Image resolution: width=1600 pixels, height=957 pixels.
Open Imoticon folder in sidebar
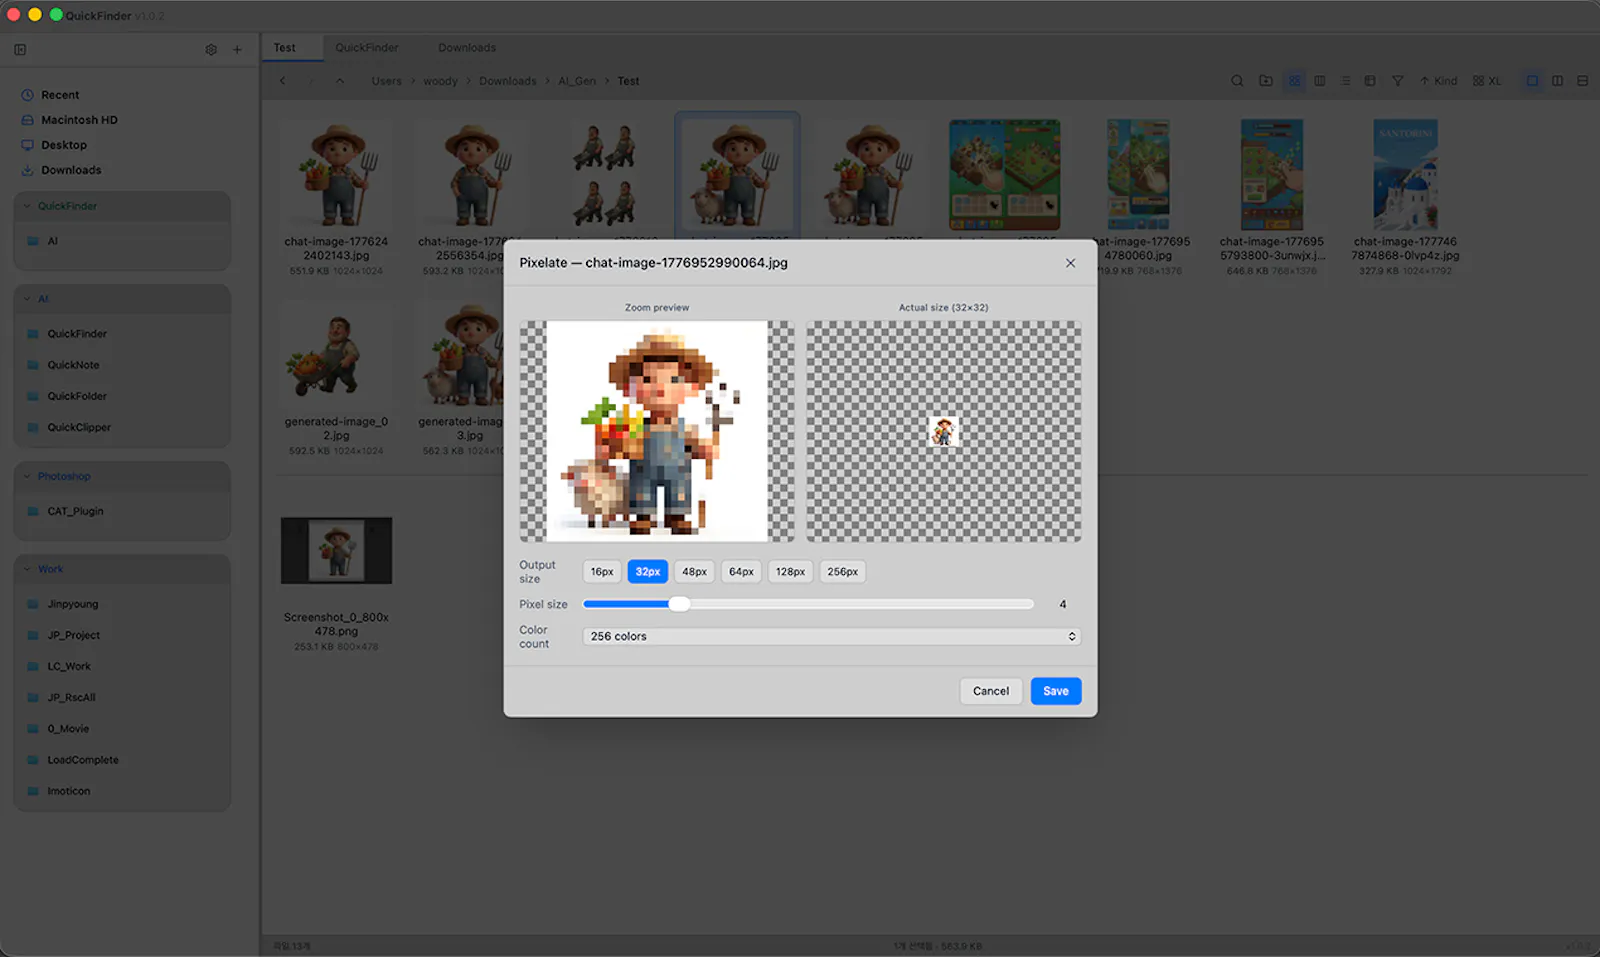coord(68,791)
